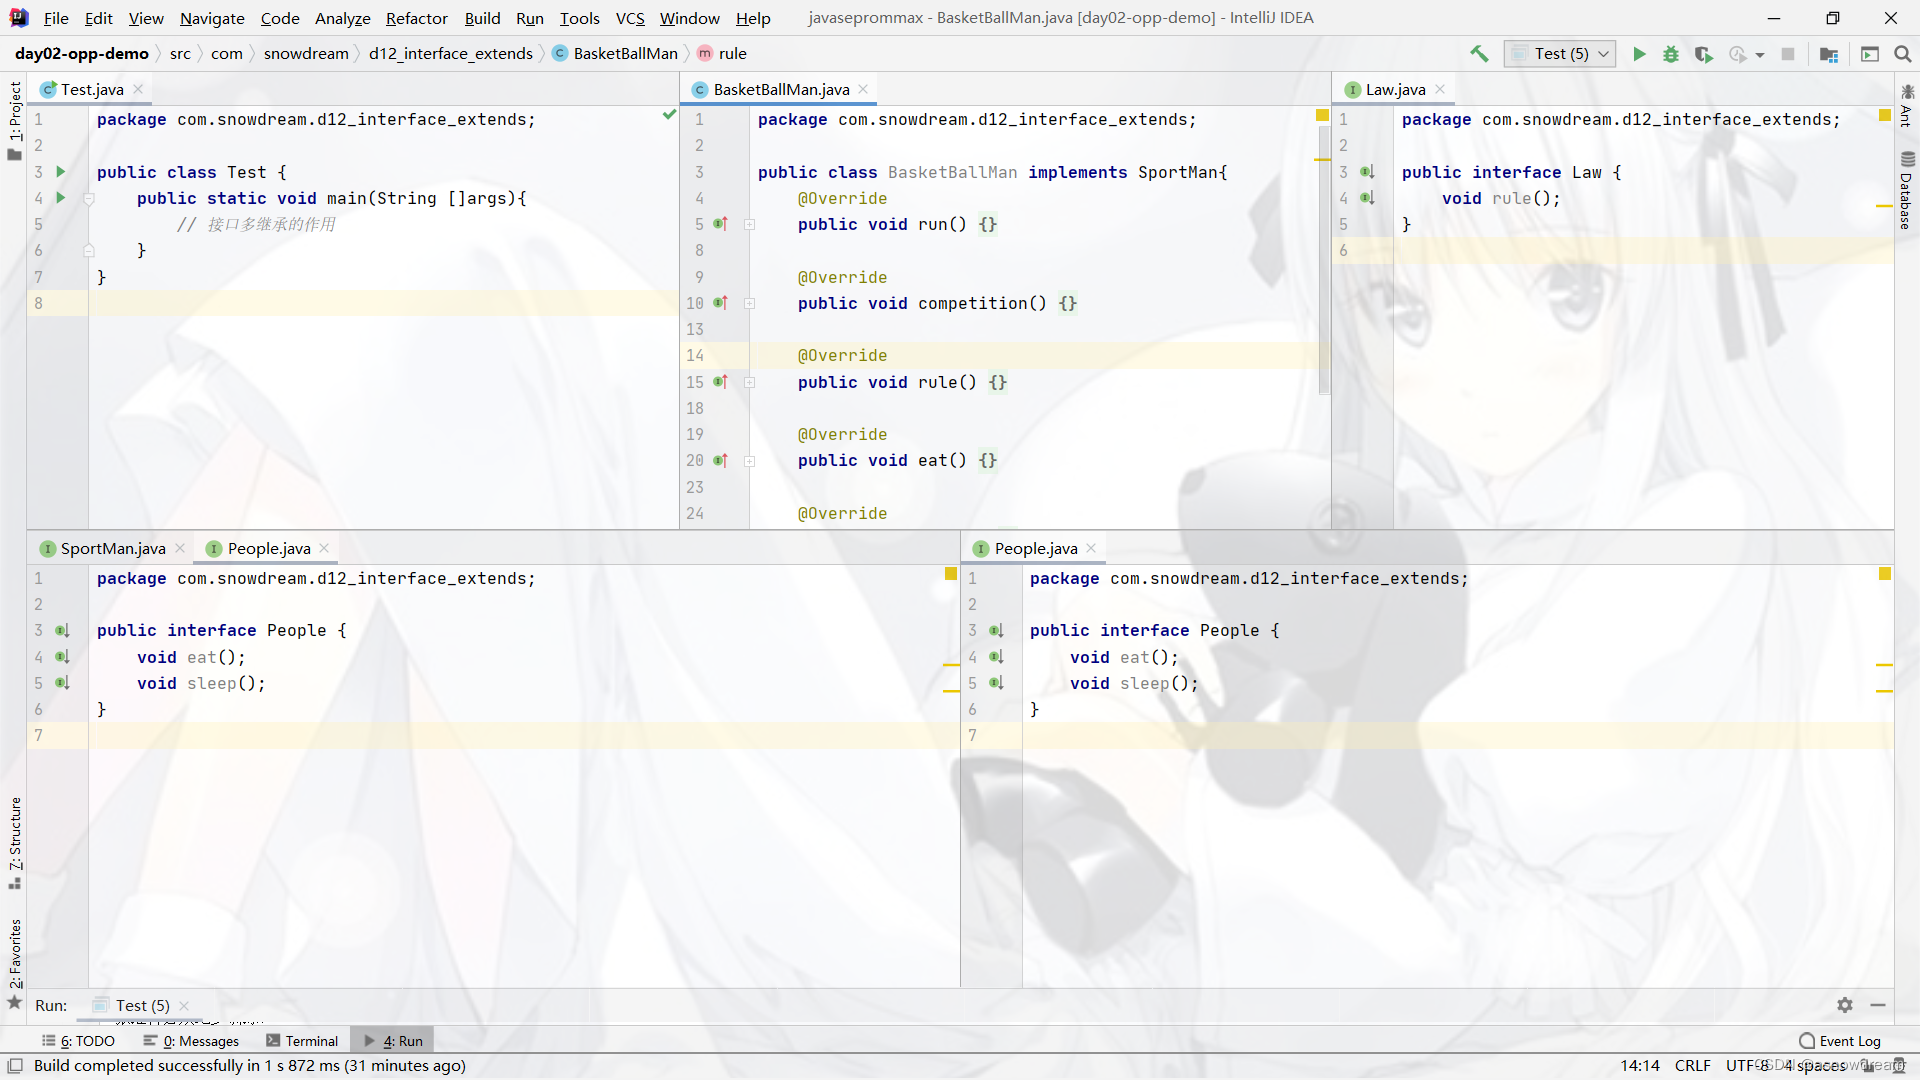Image resolution: width=1920 pixels, height=1080 pixels.
Task: Expand the folded competition() method on line 10
Action: coord(749,303)
